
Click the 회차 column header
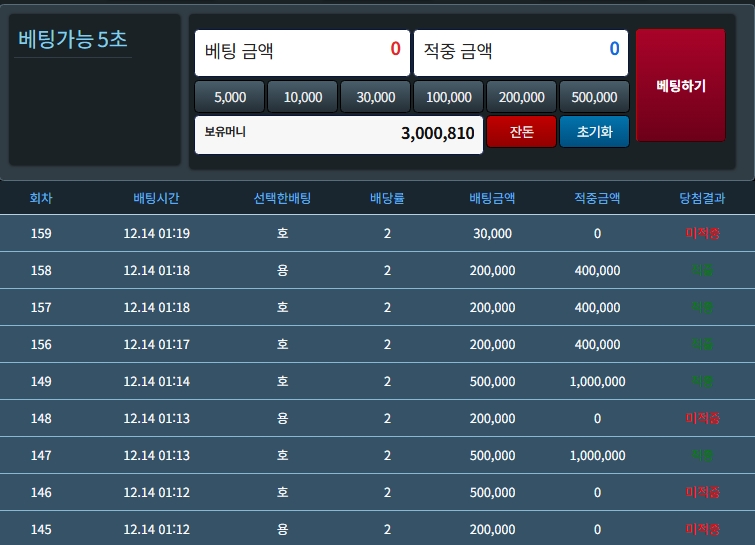point(41,198)
